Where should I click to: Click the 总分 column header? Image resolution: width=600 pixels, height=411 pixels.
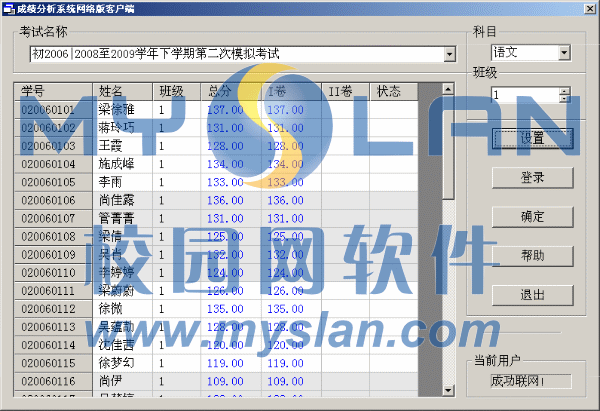[230, 91]
